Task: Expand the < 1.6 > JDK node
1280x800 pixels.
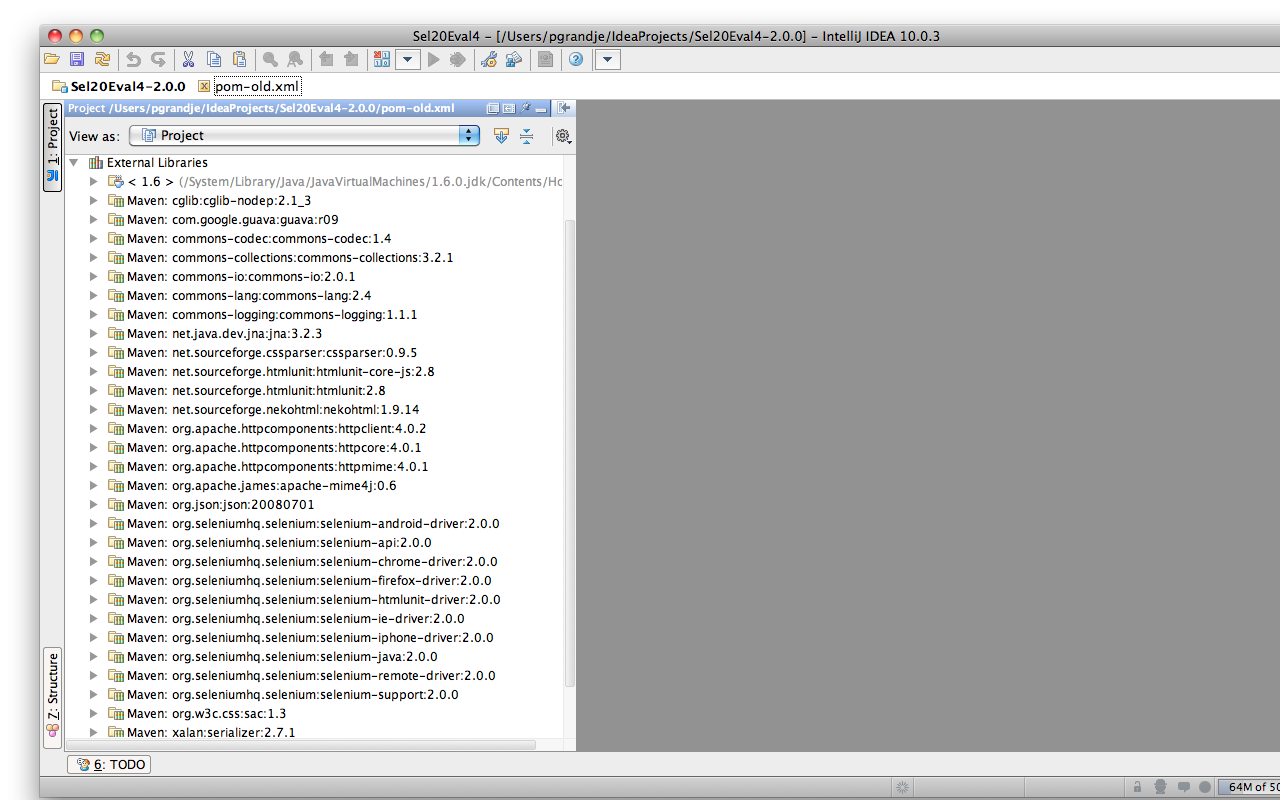Action: click(x=94, y=181)
